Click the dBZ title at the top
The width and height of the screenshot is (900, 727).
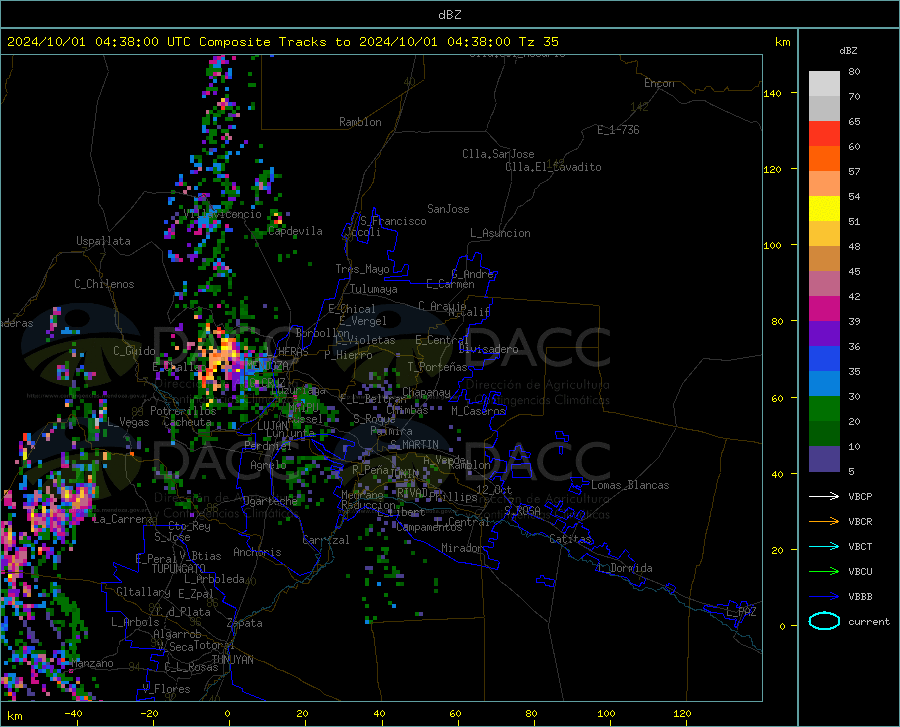[x=449, y=15]
